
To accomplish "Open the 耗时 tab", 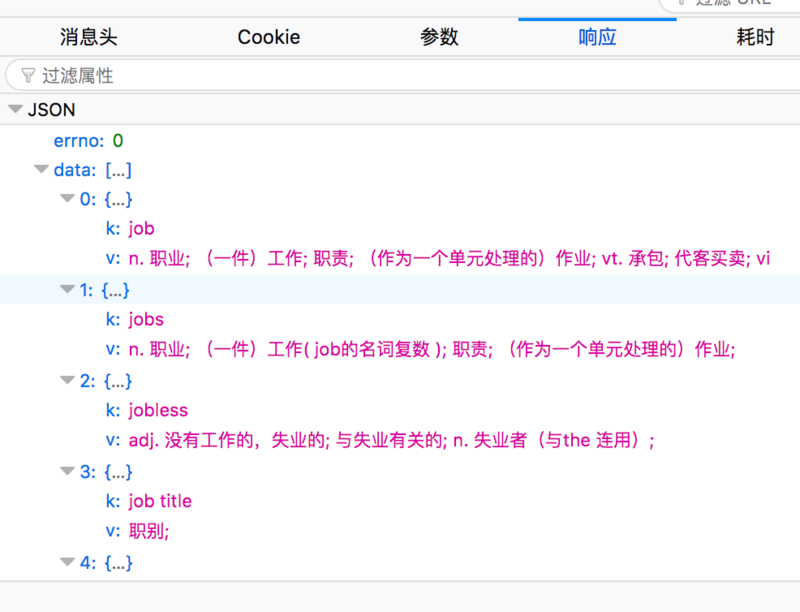I will pyautogui.click(x=755, y=37).
